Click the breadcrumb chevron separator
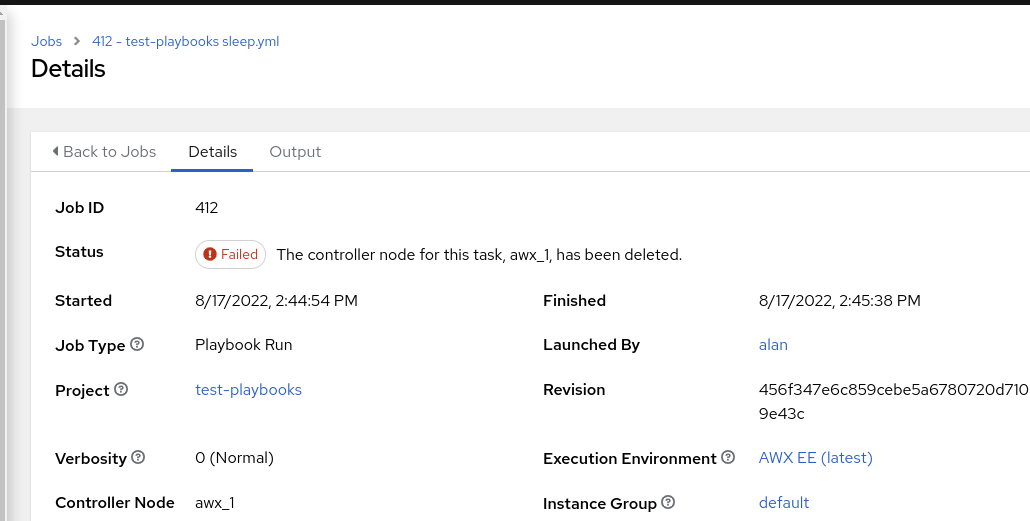The height and width of the screenshot is (521, 1030). [78, 41]
